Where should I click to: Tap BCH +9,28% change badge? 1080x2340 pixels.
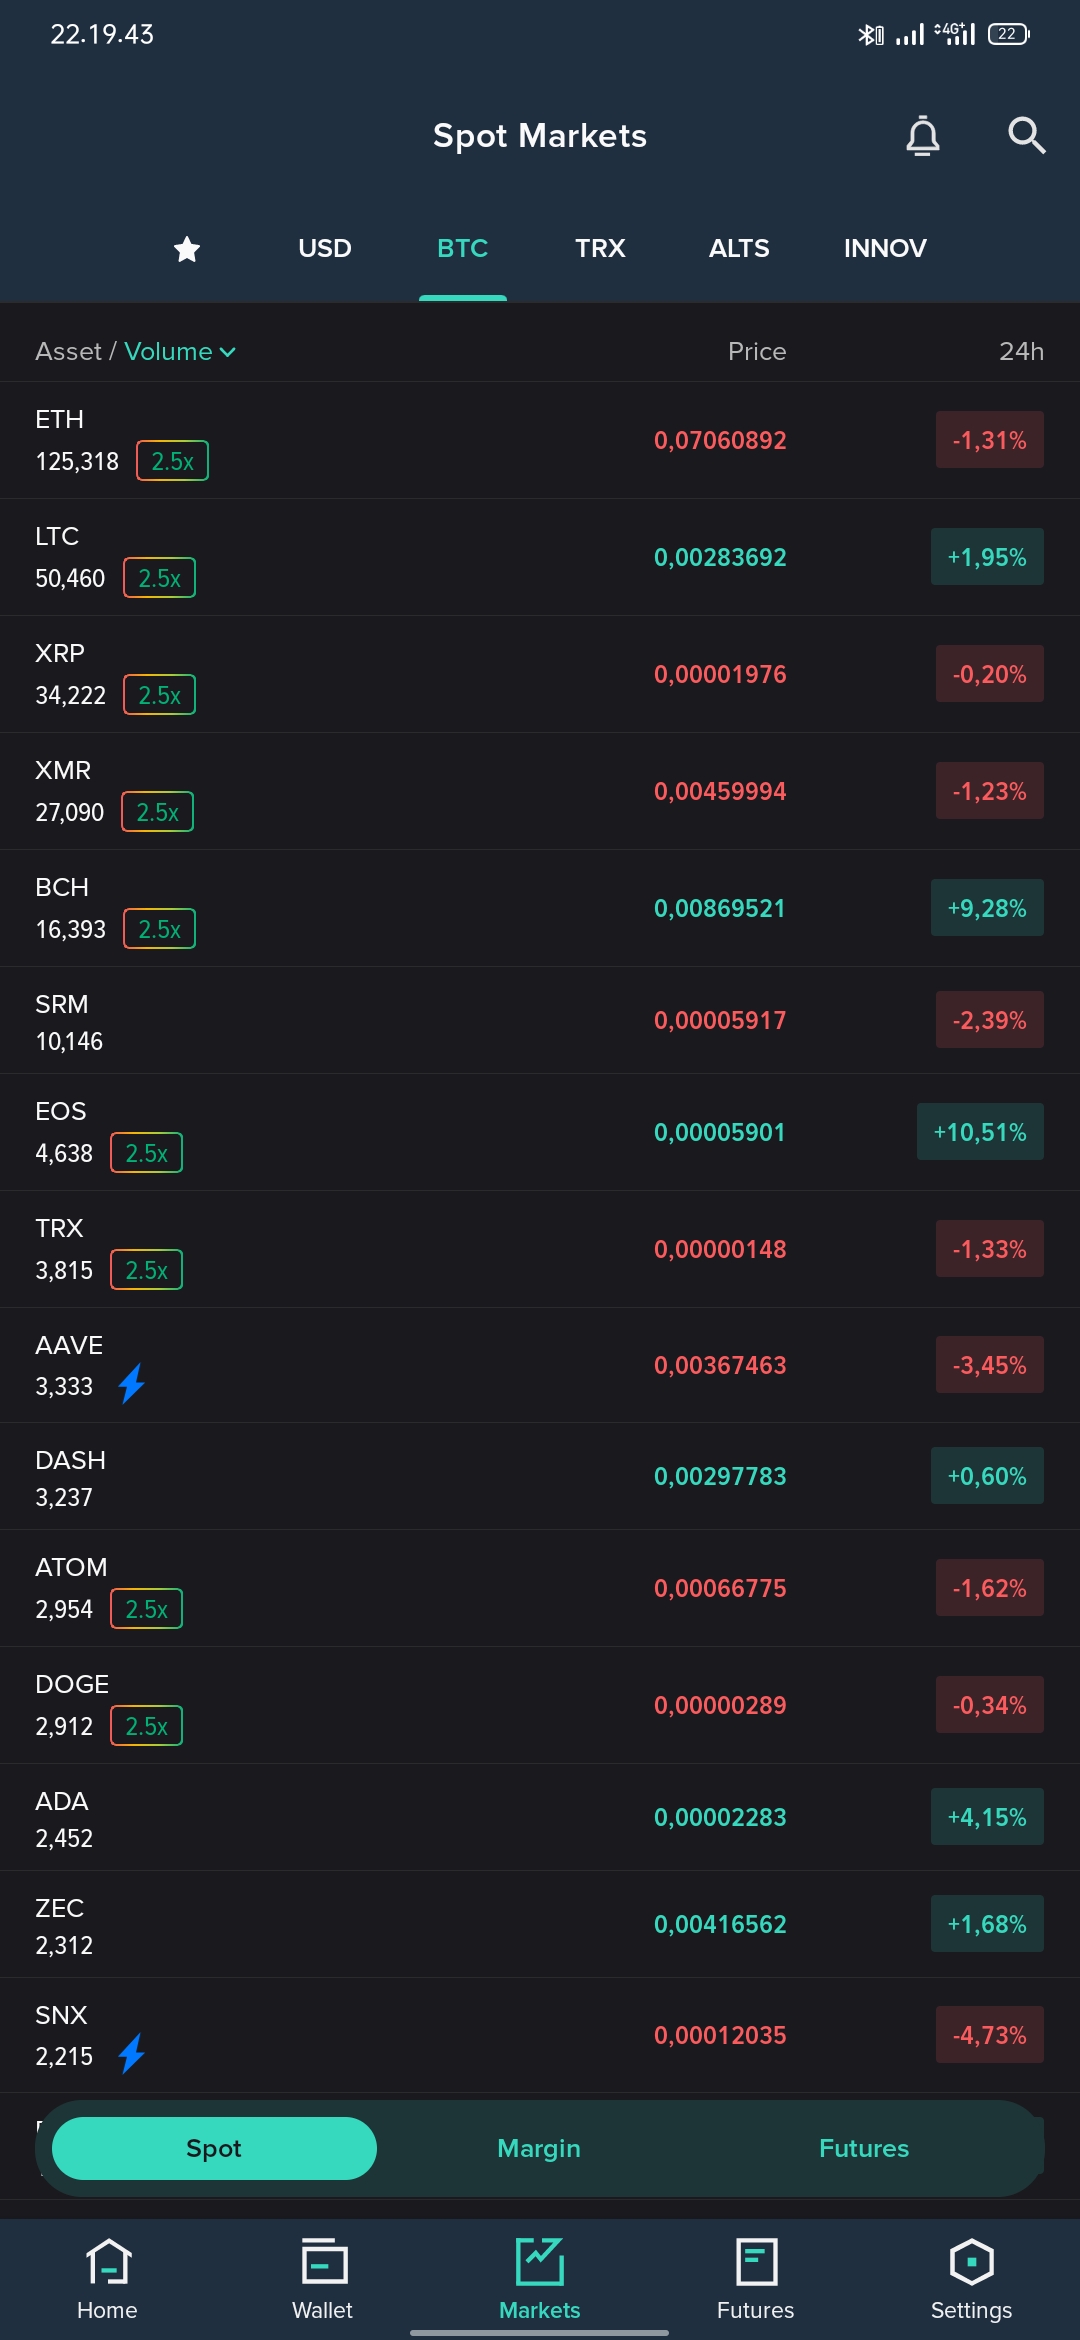[987, 908]
